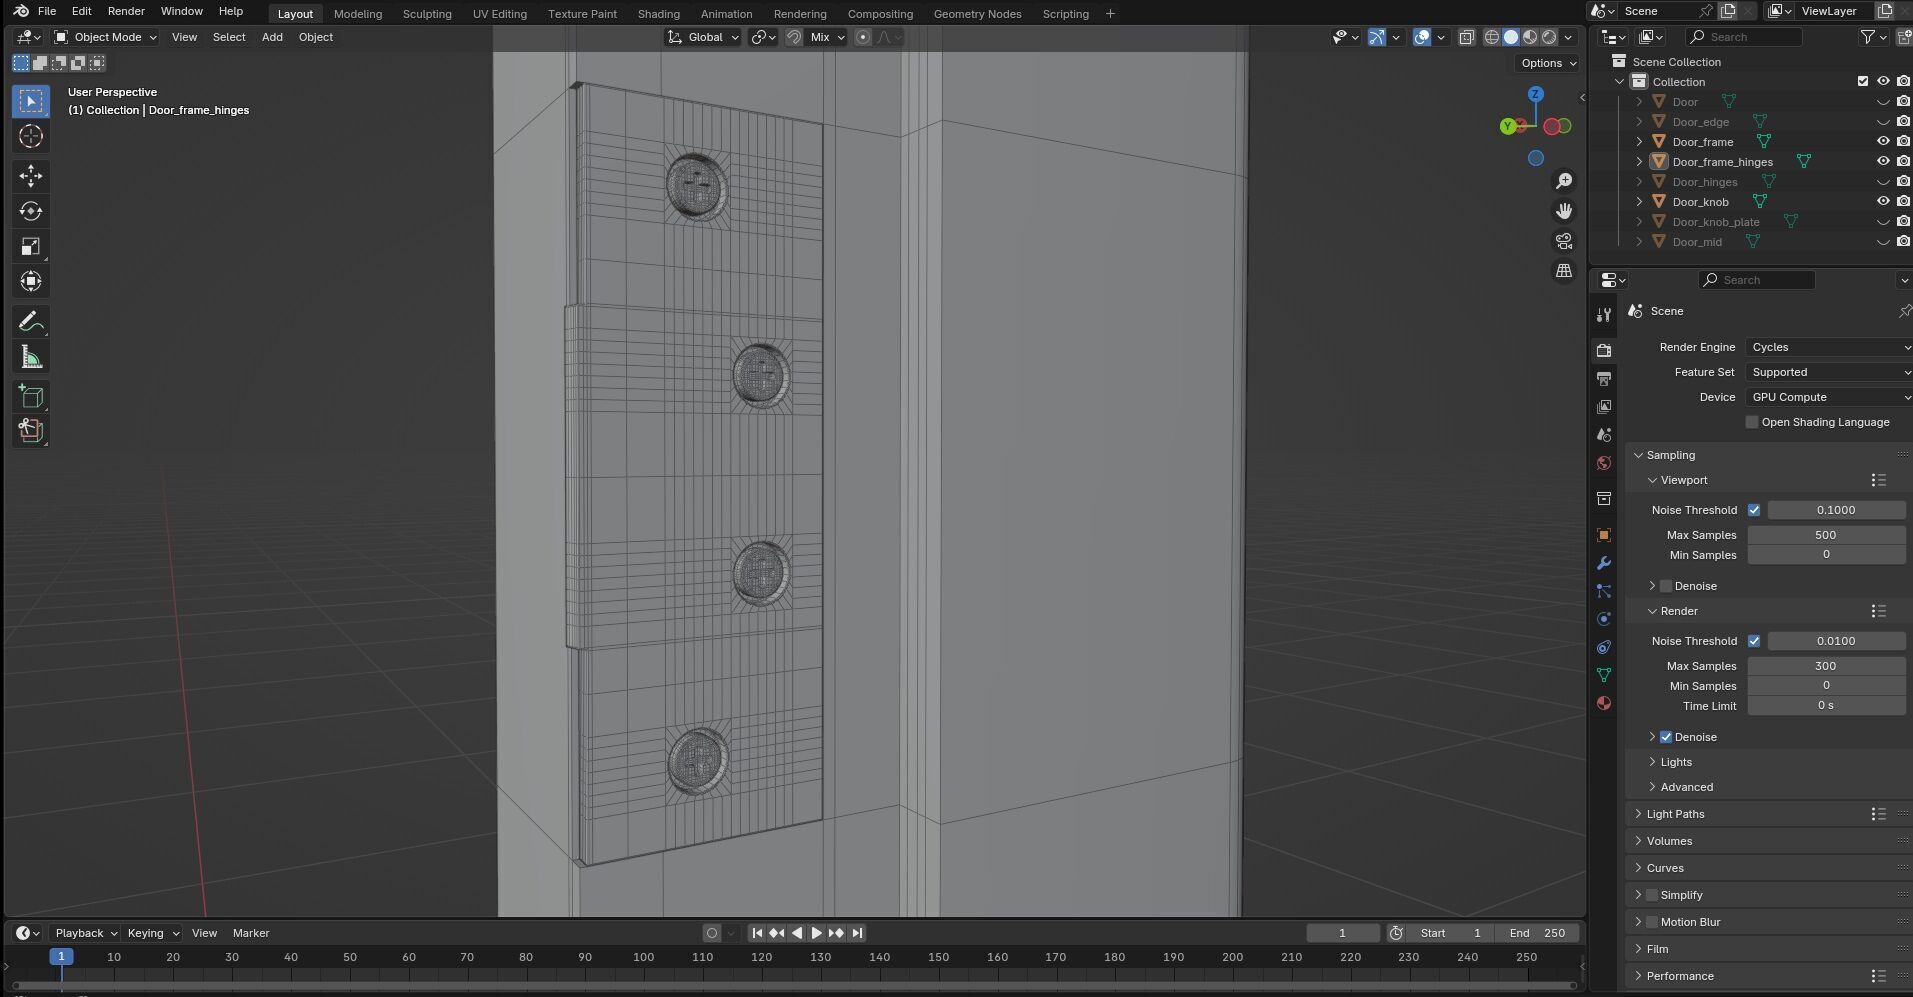Open Object Data properties tab

click(x=1604, y=675)
